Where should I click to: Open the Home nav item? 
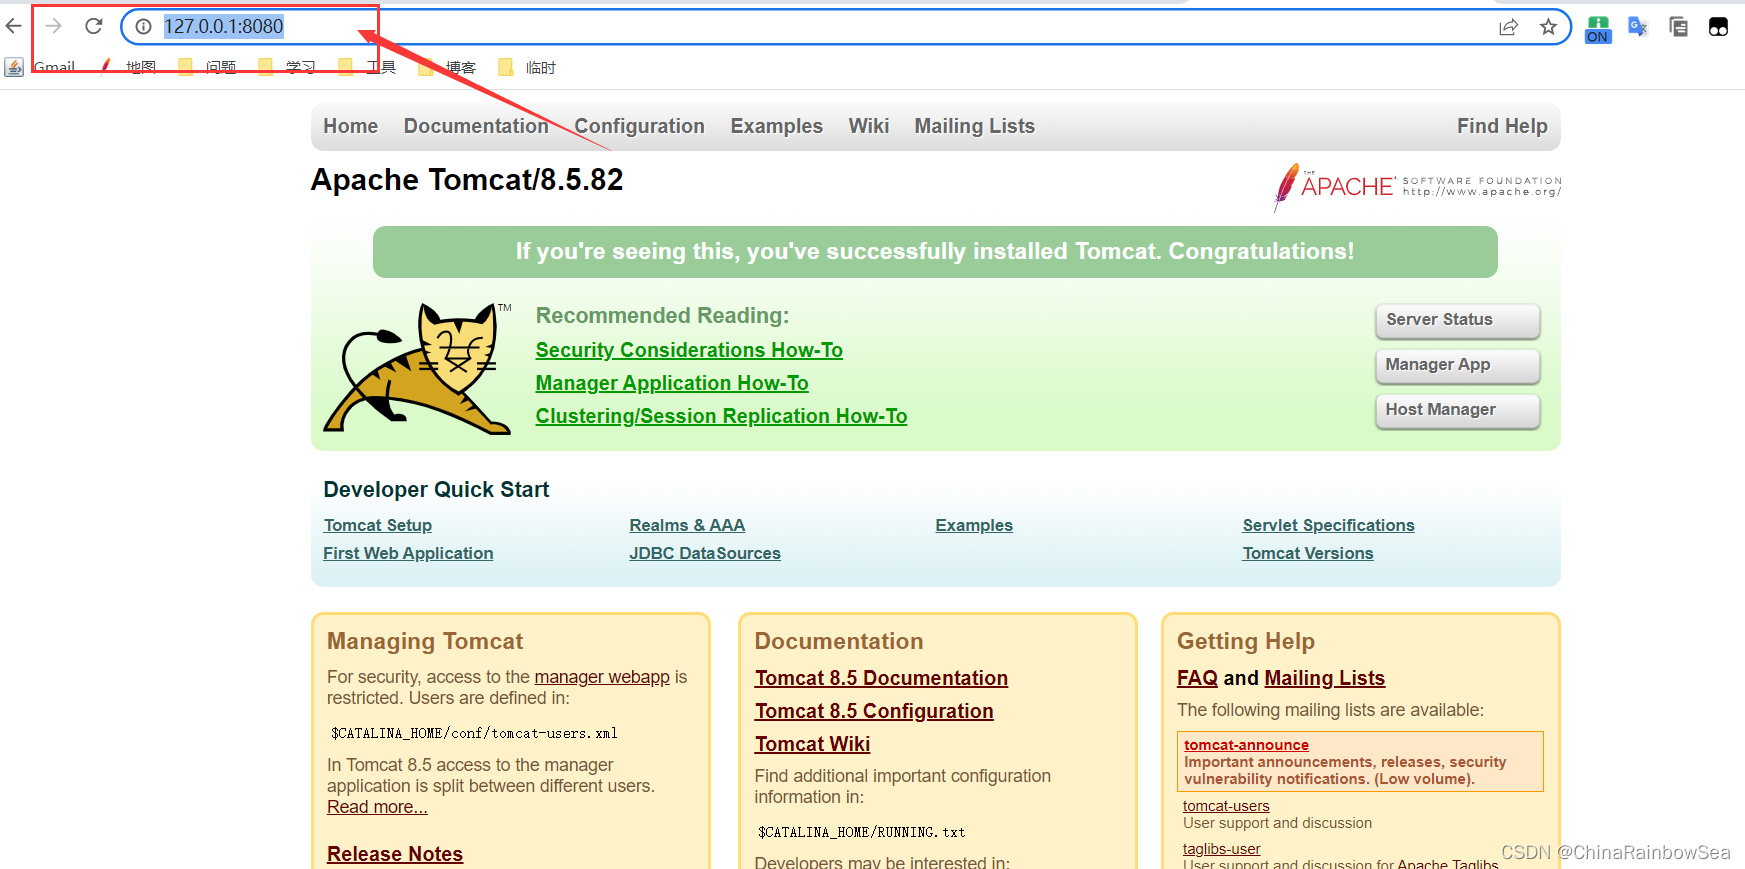(350, 126)
